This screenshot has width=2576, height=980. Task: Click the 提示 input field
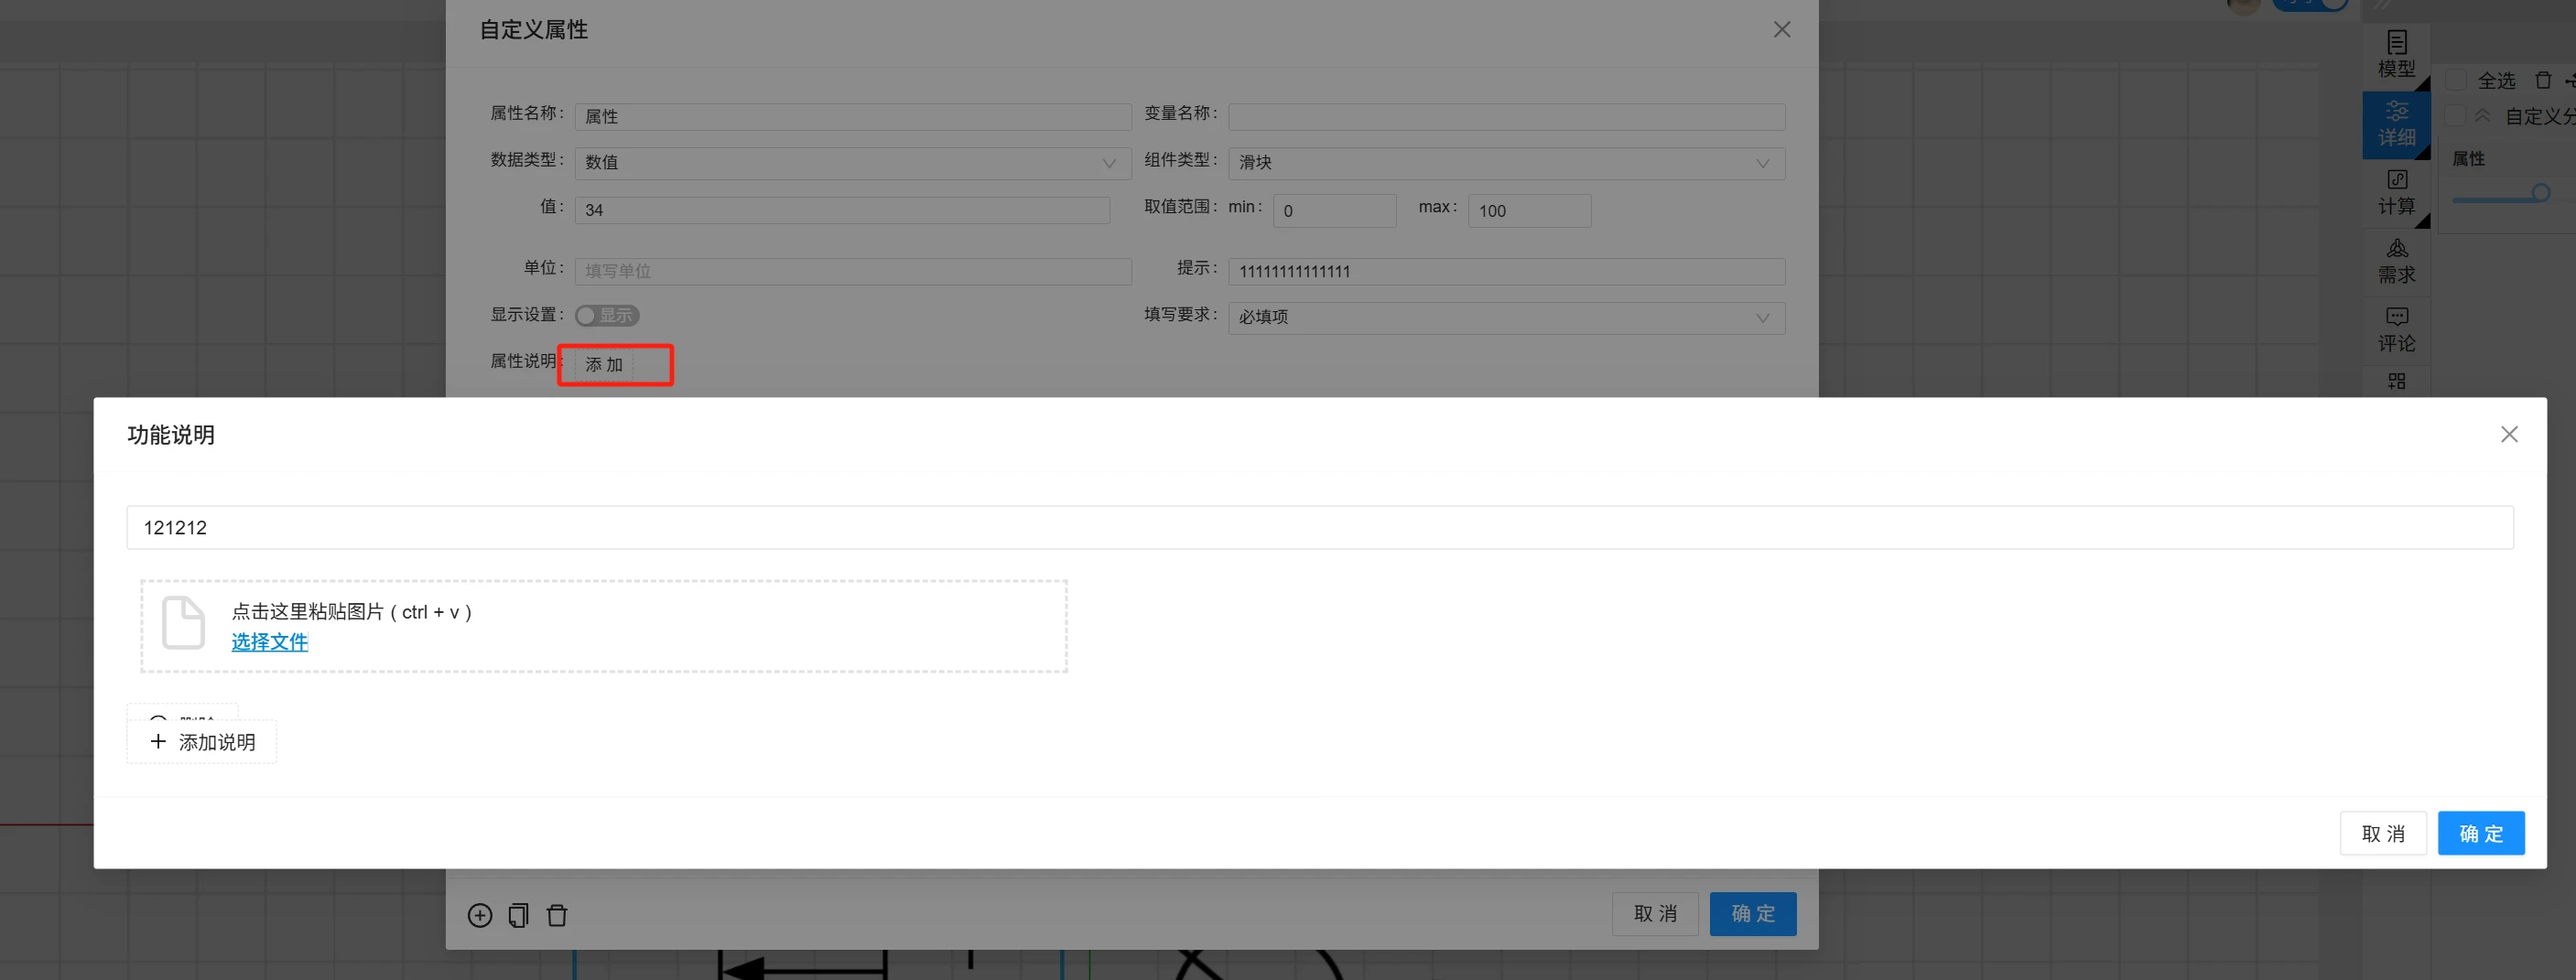1506,271
